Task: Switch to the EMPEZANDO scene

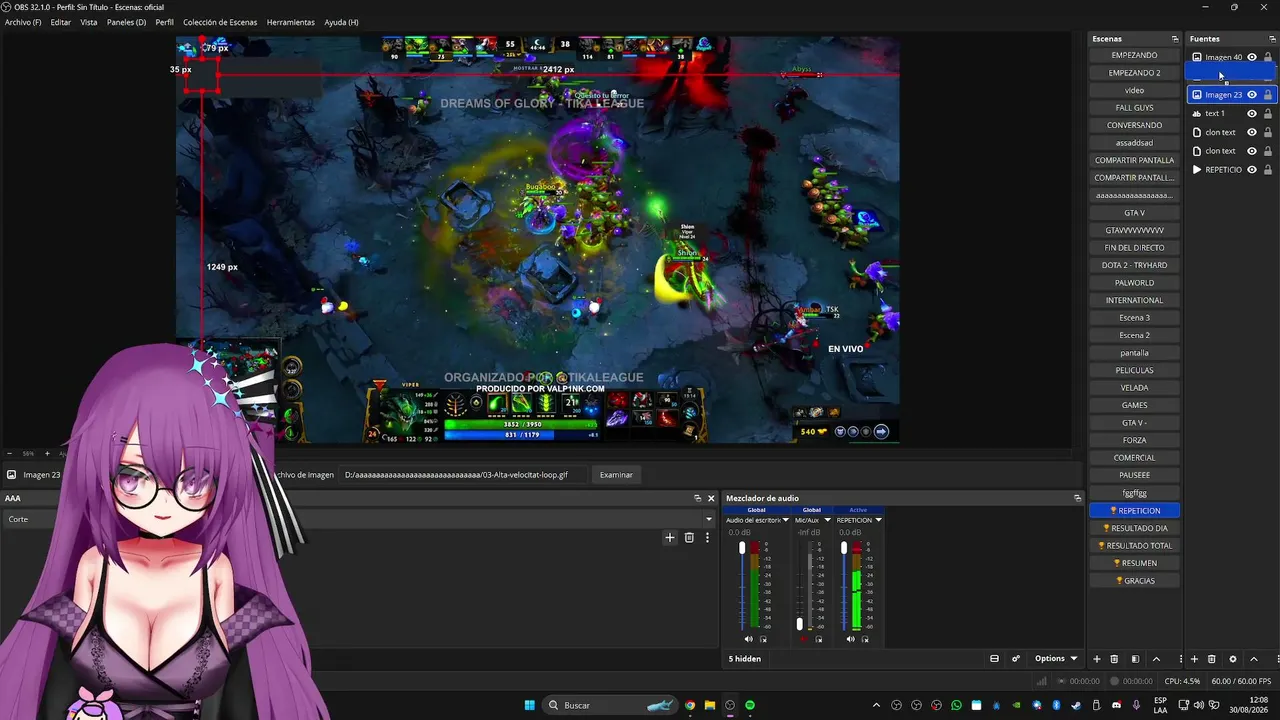Action: (x=1134, y=55)
